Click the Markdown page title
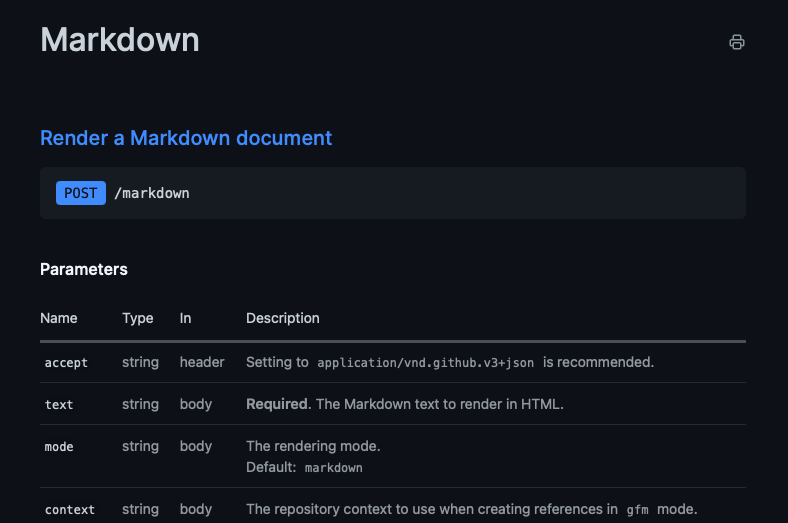 [120, 40]
